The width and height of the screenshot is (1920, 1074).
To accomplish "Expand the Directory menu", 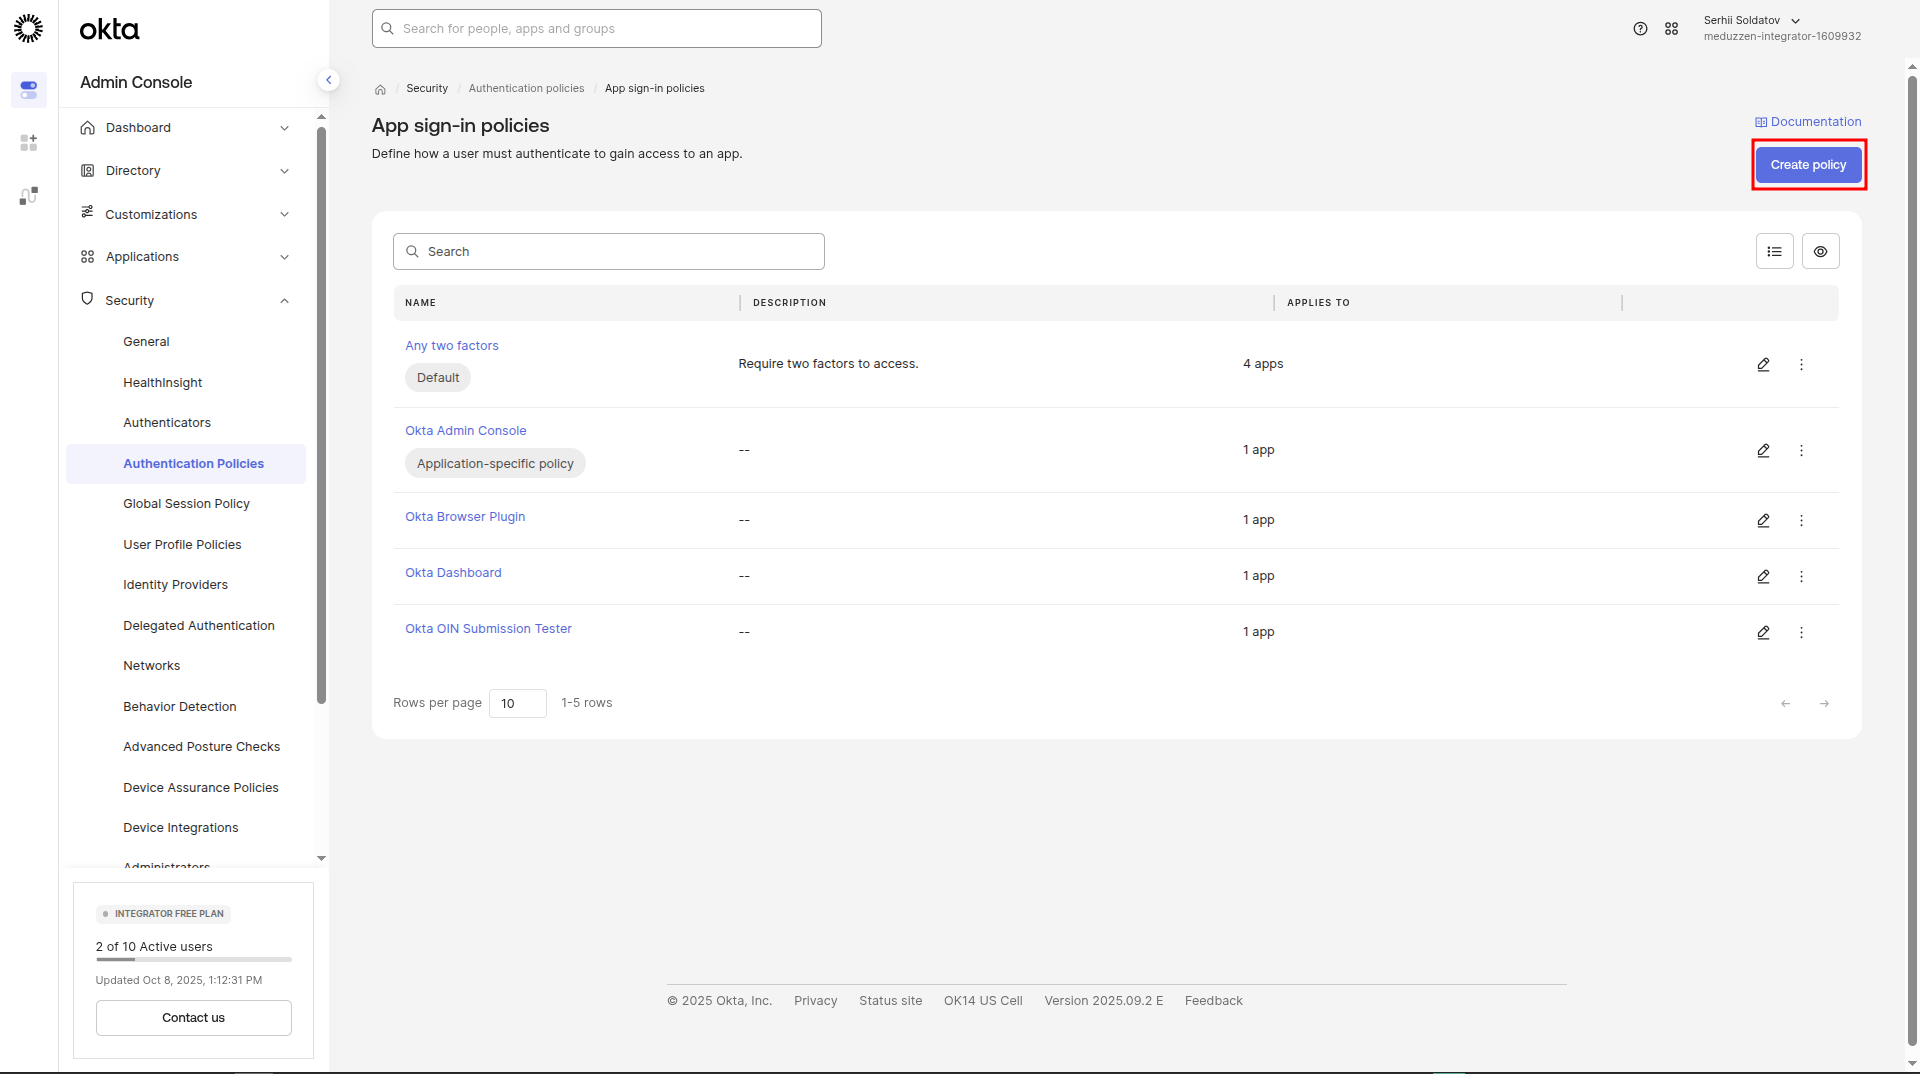I will coord(186,171).
